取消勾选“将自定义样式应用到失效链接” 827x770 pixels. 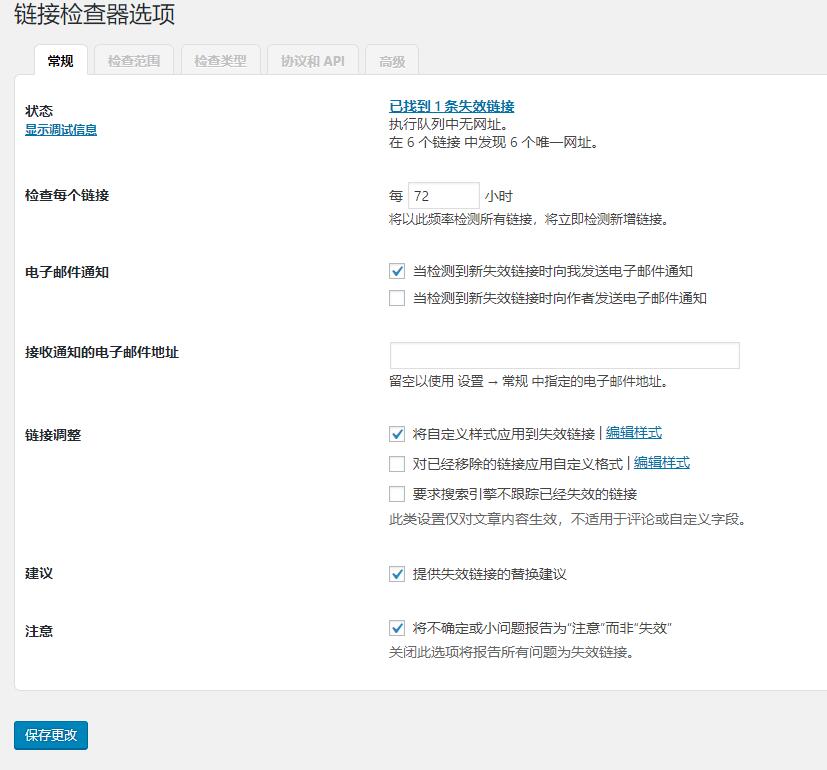click(x=397, y=433)
